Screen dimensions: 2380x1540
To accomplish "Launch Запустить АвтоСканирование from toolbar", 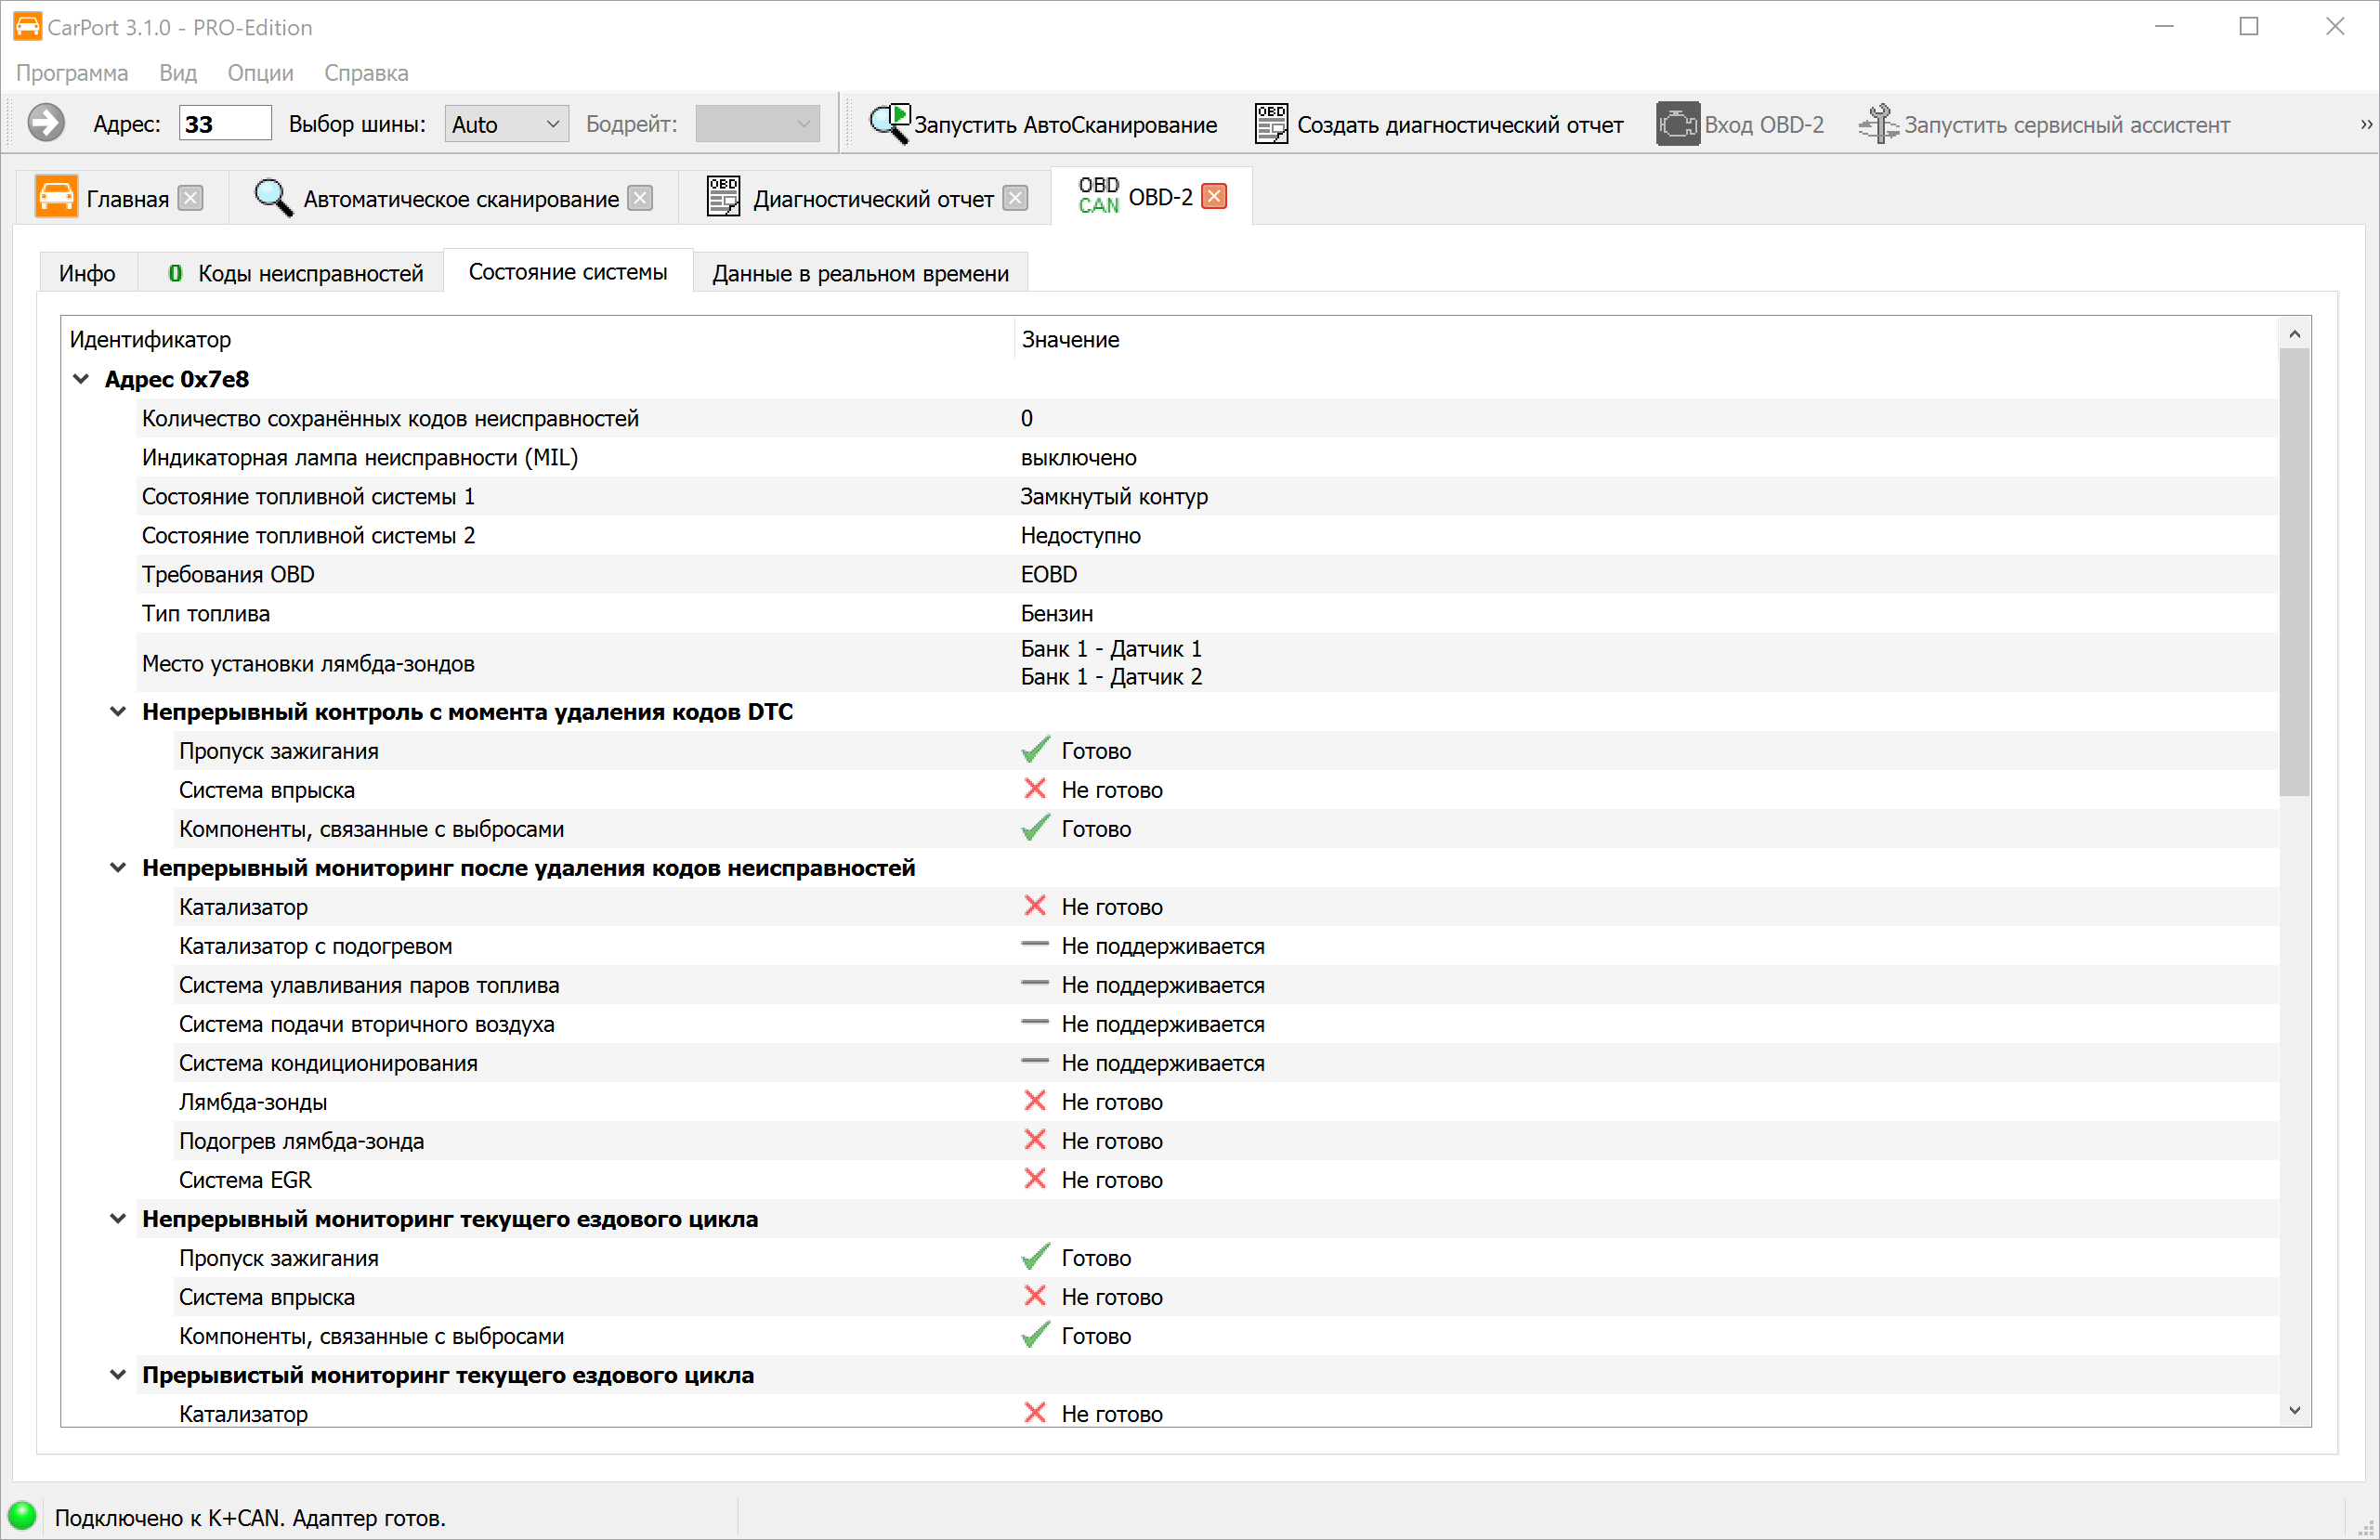I will click(x=1043, y=124).
